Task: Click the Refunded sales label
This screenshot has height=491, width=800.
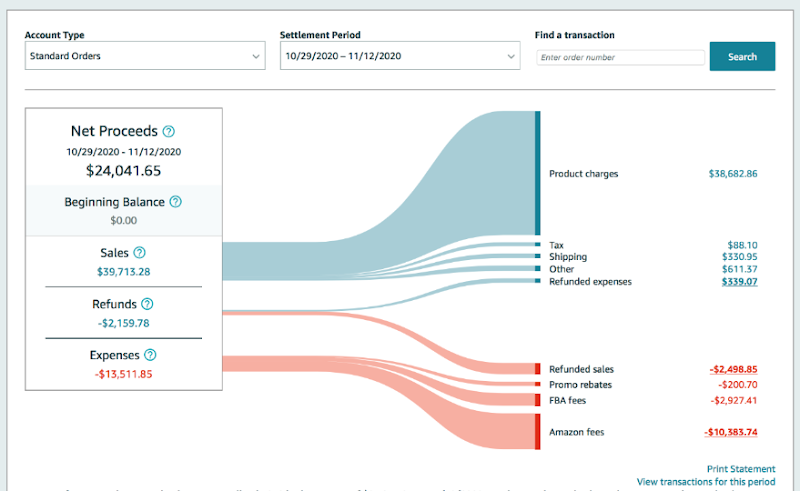Action: (x=581, y=369)
